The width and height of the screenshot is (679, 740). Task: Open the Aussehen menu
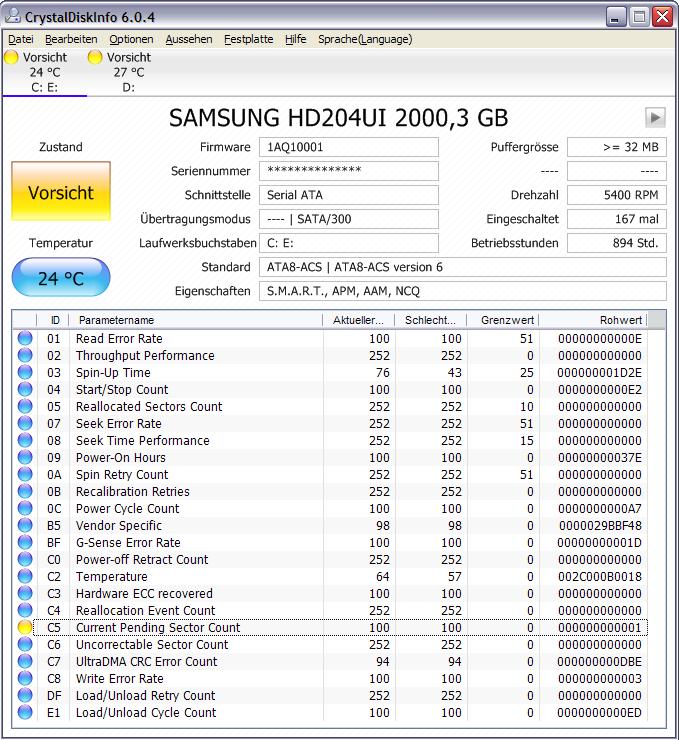[189, 39]
